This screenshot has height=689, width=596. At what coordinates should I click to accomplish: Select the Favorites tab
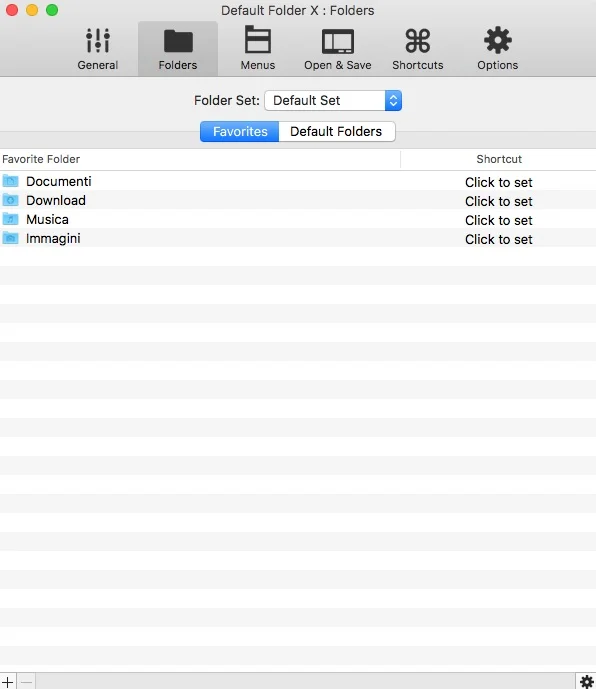(x=240, y=131)
